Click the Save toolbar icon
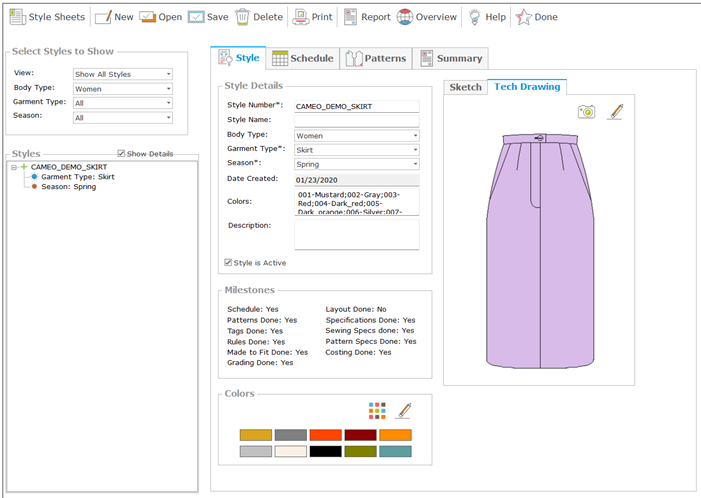Viewport: 701px width, 498px height. 196,17
